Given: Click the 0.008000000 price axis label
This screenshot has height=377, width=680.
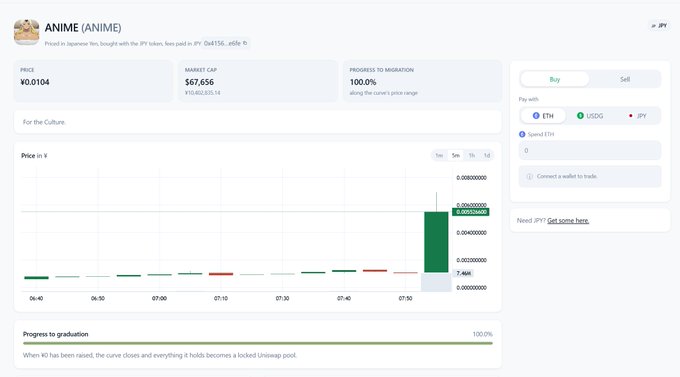Looking at the screenshot, I should [x=471, y=177].
